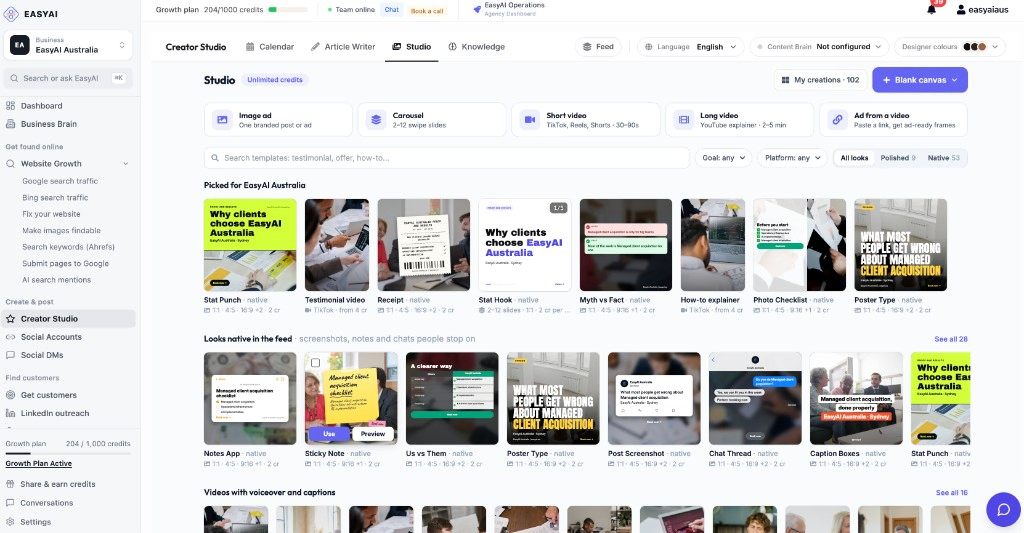Click the Settings gear icon
Screen dimensions: 1024x533
point(10,522)
